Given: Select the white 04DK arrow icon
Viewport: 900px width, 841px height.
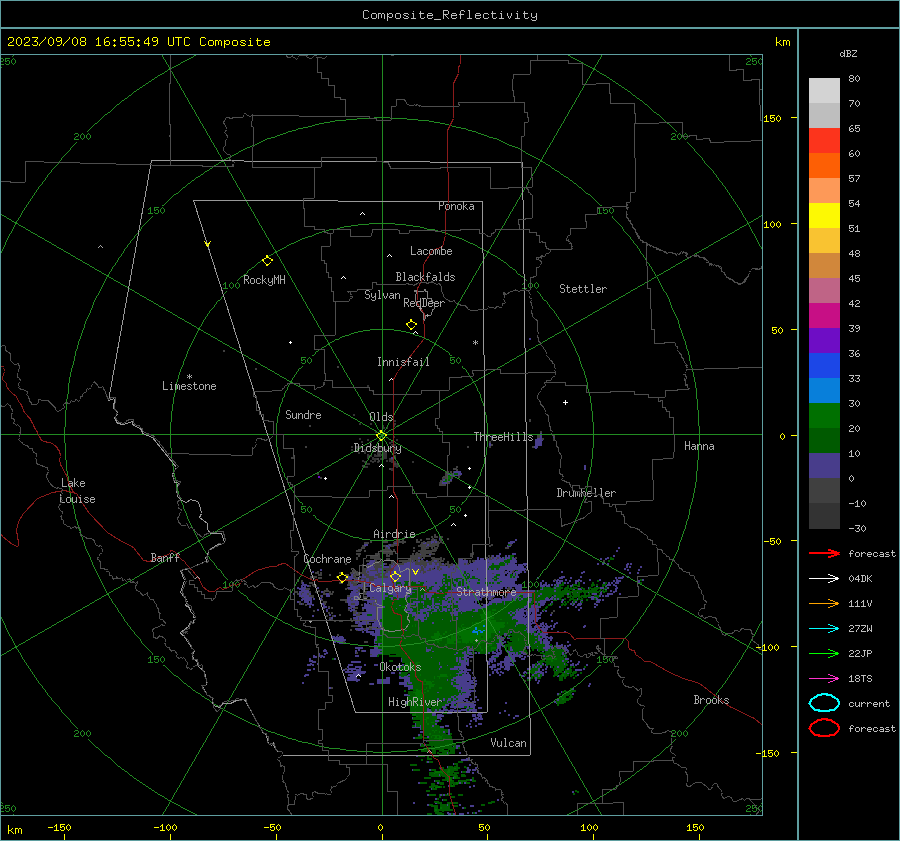Looking at the screenshot, I should click(824, 579).
